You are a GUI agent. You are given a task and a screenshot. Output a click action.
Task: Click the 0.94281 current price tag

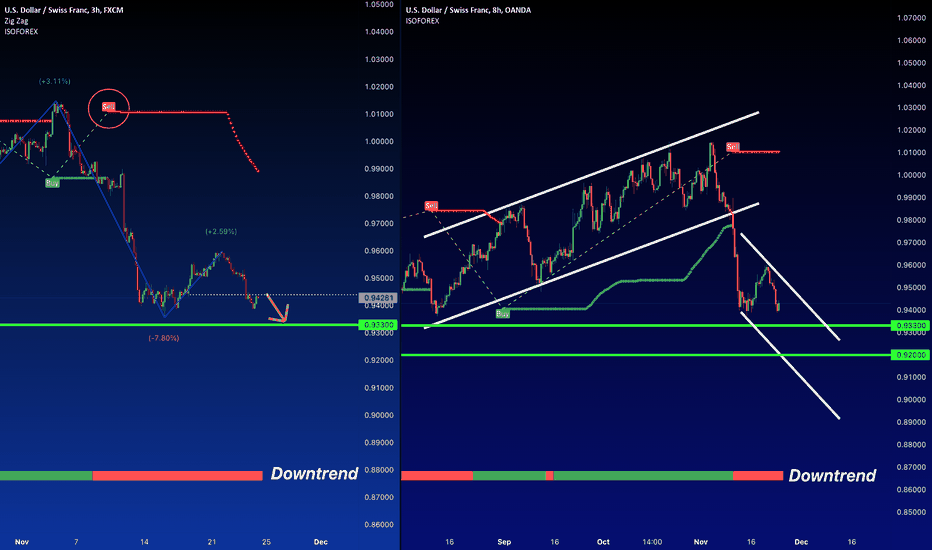pyautogui.click(x=378, y=297)
